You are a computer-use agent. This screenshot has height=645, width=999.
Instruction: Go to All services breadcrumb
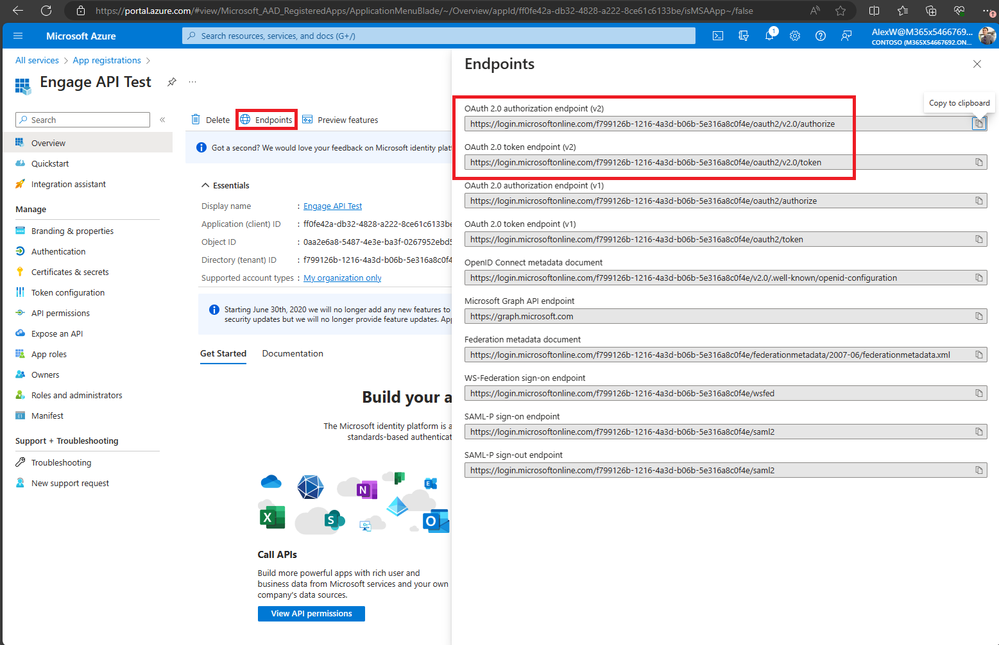coord(37,61)
